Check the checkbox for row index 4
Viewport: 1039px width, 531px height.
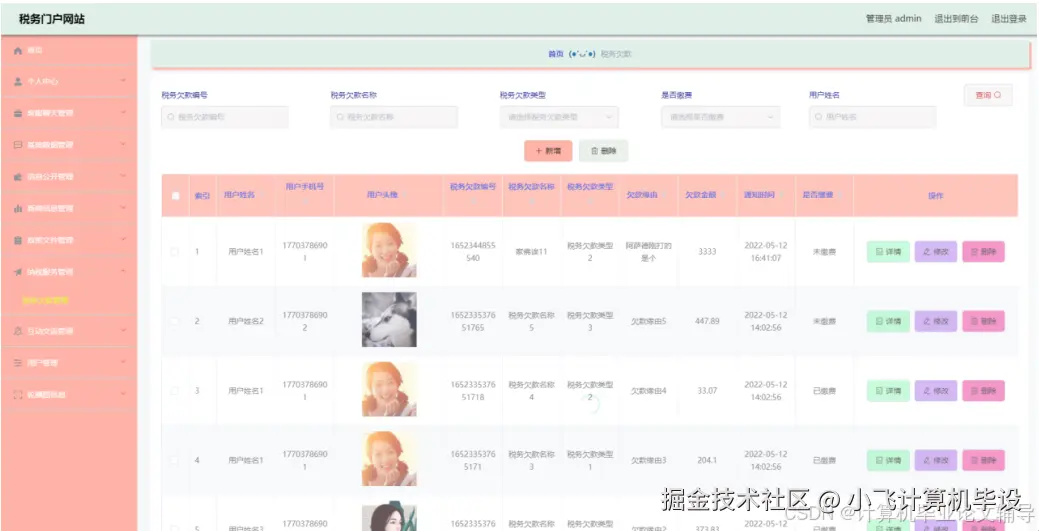[x=175, y=460]
